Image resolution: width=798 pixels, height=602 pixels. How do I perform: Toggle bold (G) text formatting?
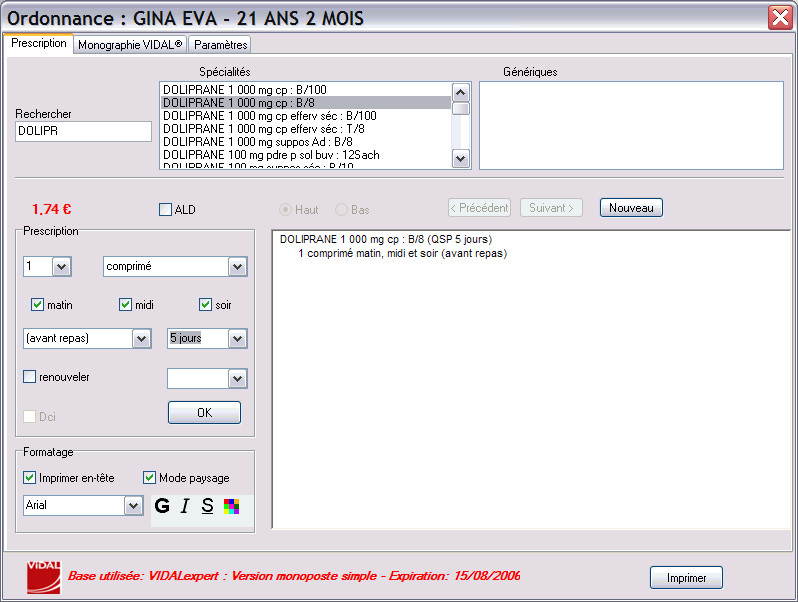pyautogui.click(x=162, y=505)
